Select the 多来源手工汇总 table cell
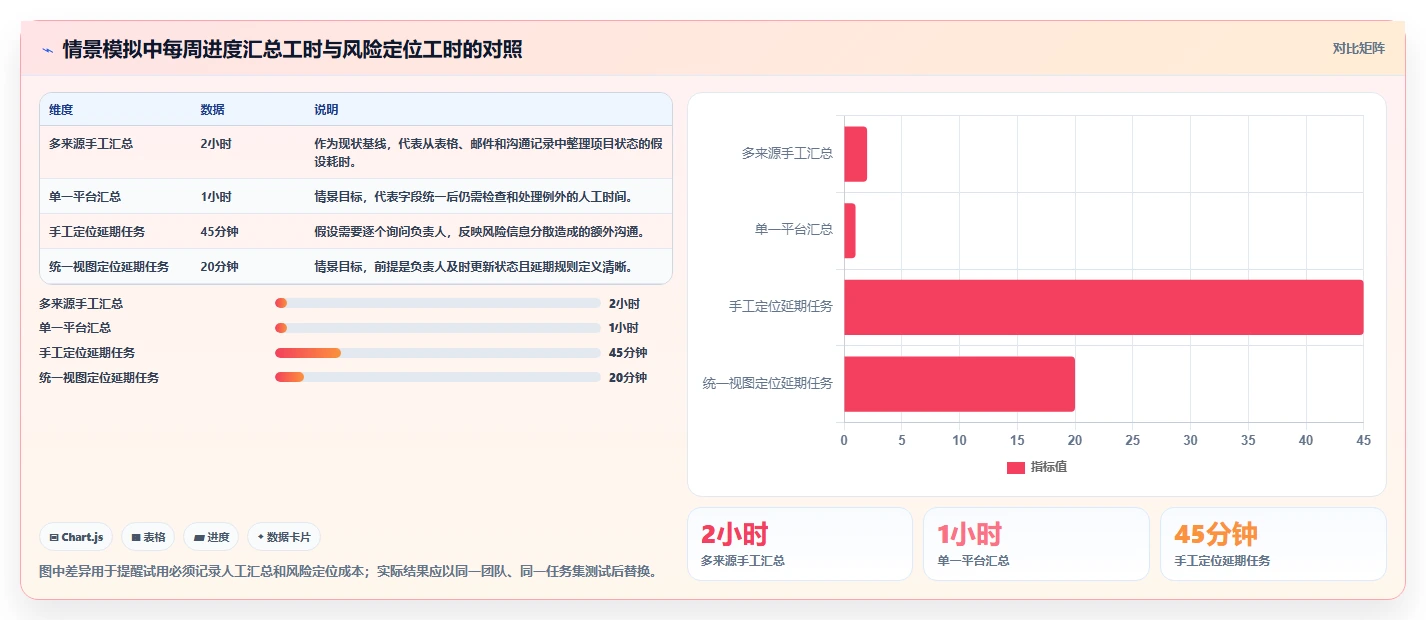The image size is (1426, 620). click(x=91, y=144)
